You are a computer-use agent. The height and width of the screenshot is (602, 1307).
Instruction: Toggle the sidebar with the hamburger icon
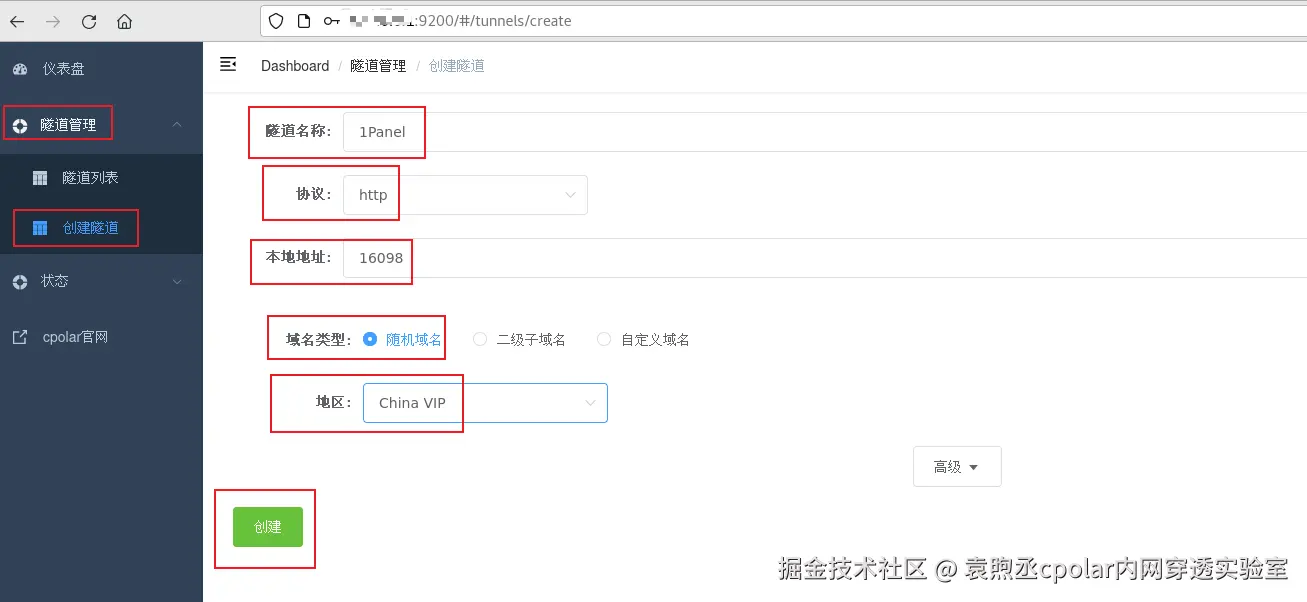point(228,64)
